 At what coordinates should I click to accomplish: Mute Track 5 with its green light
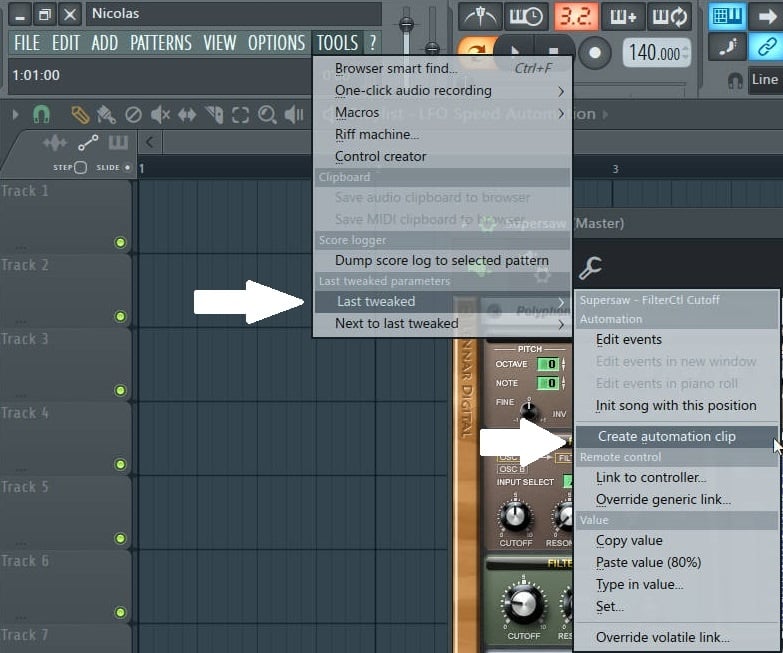coord(120,538)
